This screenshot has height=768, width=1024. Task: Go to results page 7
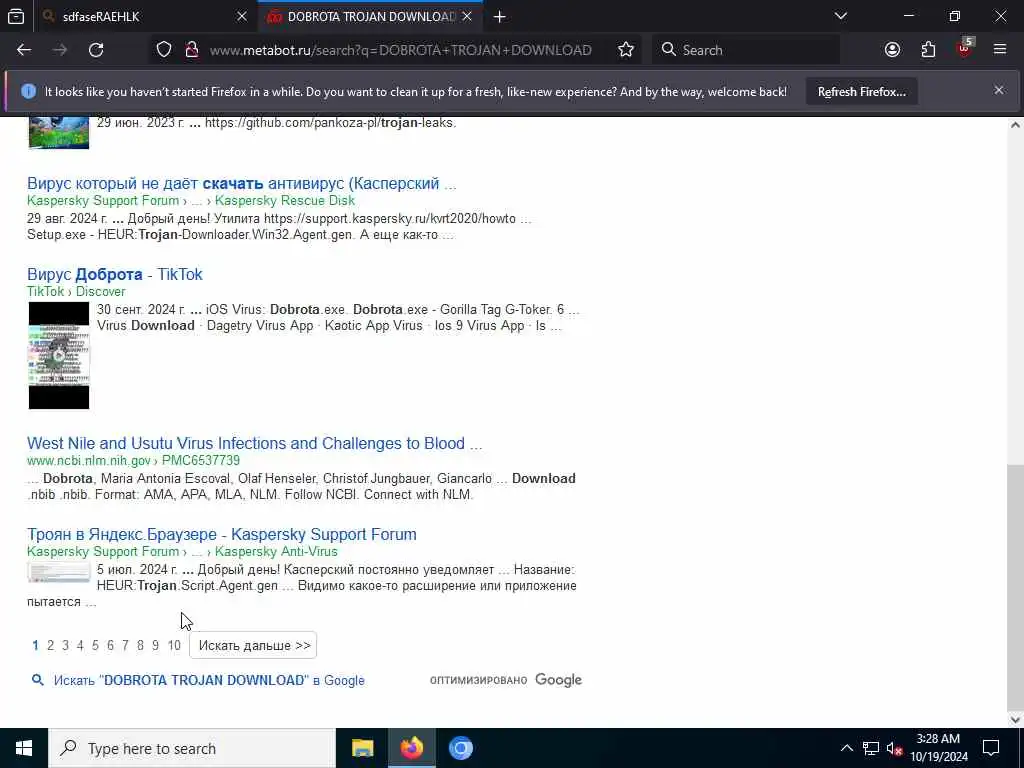point(125,645)
